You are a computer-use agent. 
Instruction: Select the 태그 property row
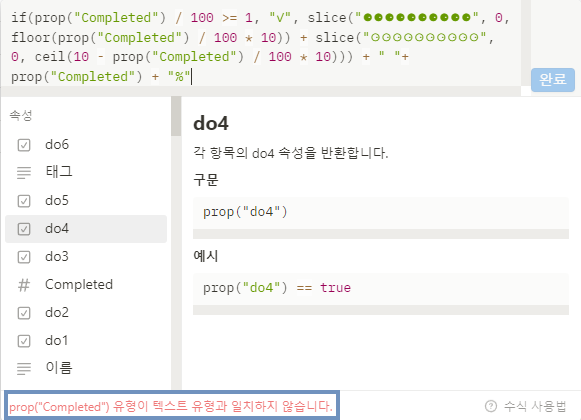[86, 172]
